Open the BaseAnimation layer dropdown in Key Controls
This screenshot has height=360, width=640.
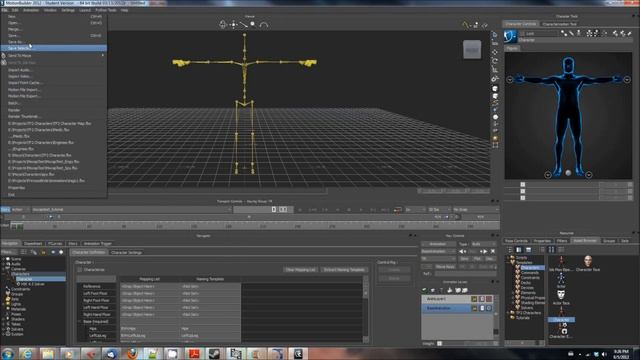pos(438,251)
